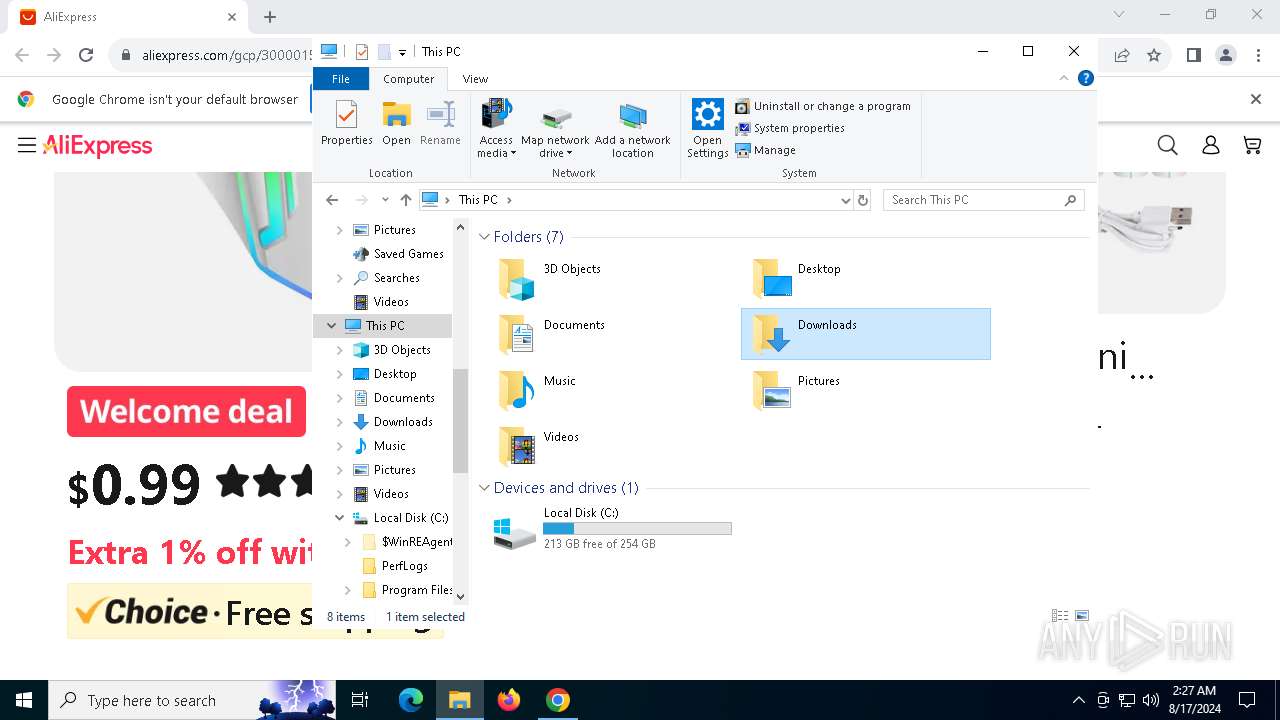Bookmark this page with the star
Screen dimensions: 1280x720
[1154, 56]
